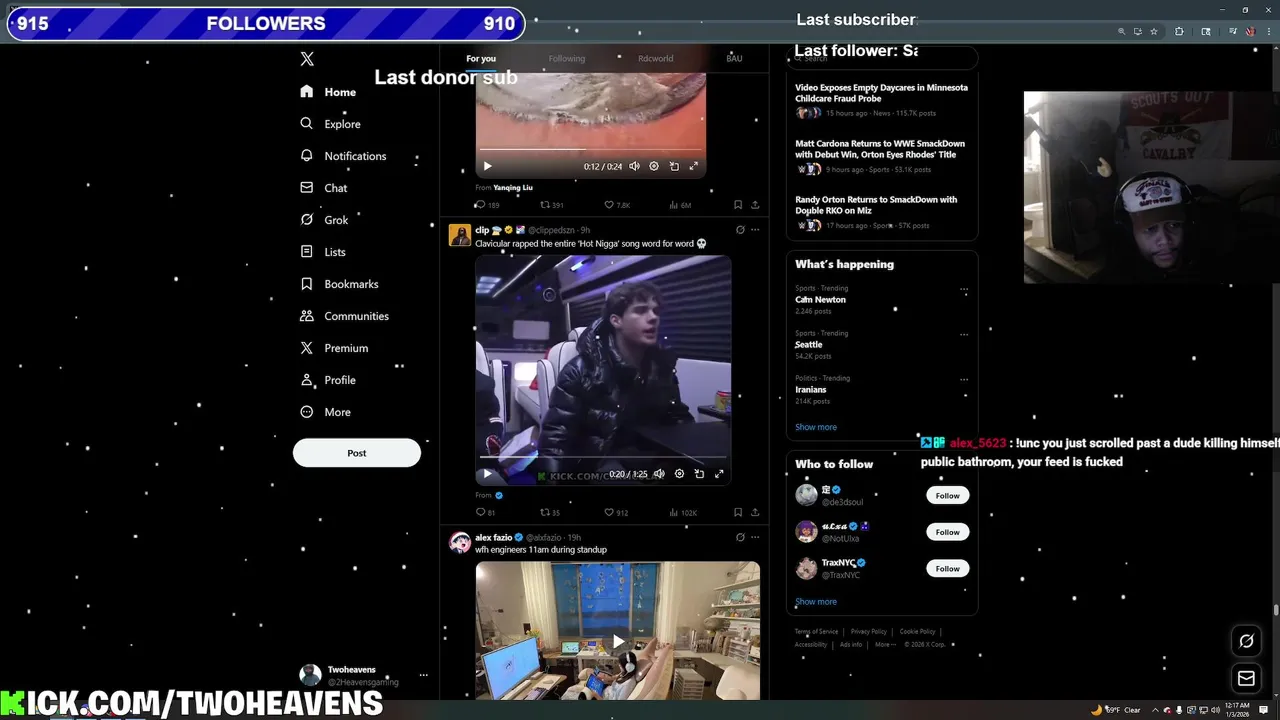
Task: Bookmark the Yanqing Liu video post
Action: [738, 205]
